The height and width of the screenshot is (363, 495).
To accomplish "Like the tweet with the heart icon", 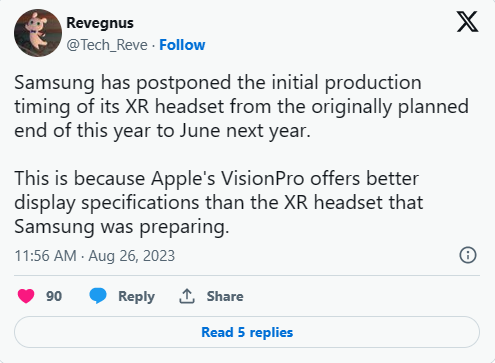I will click(x=26, y=296).
